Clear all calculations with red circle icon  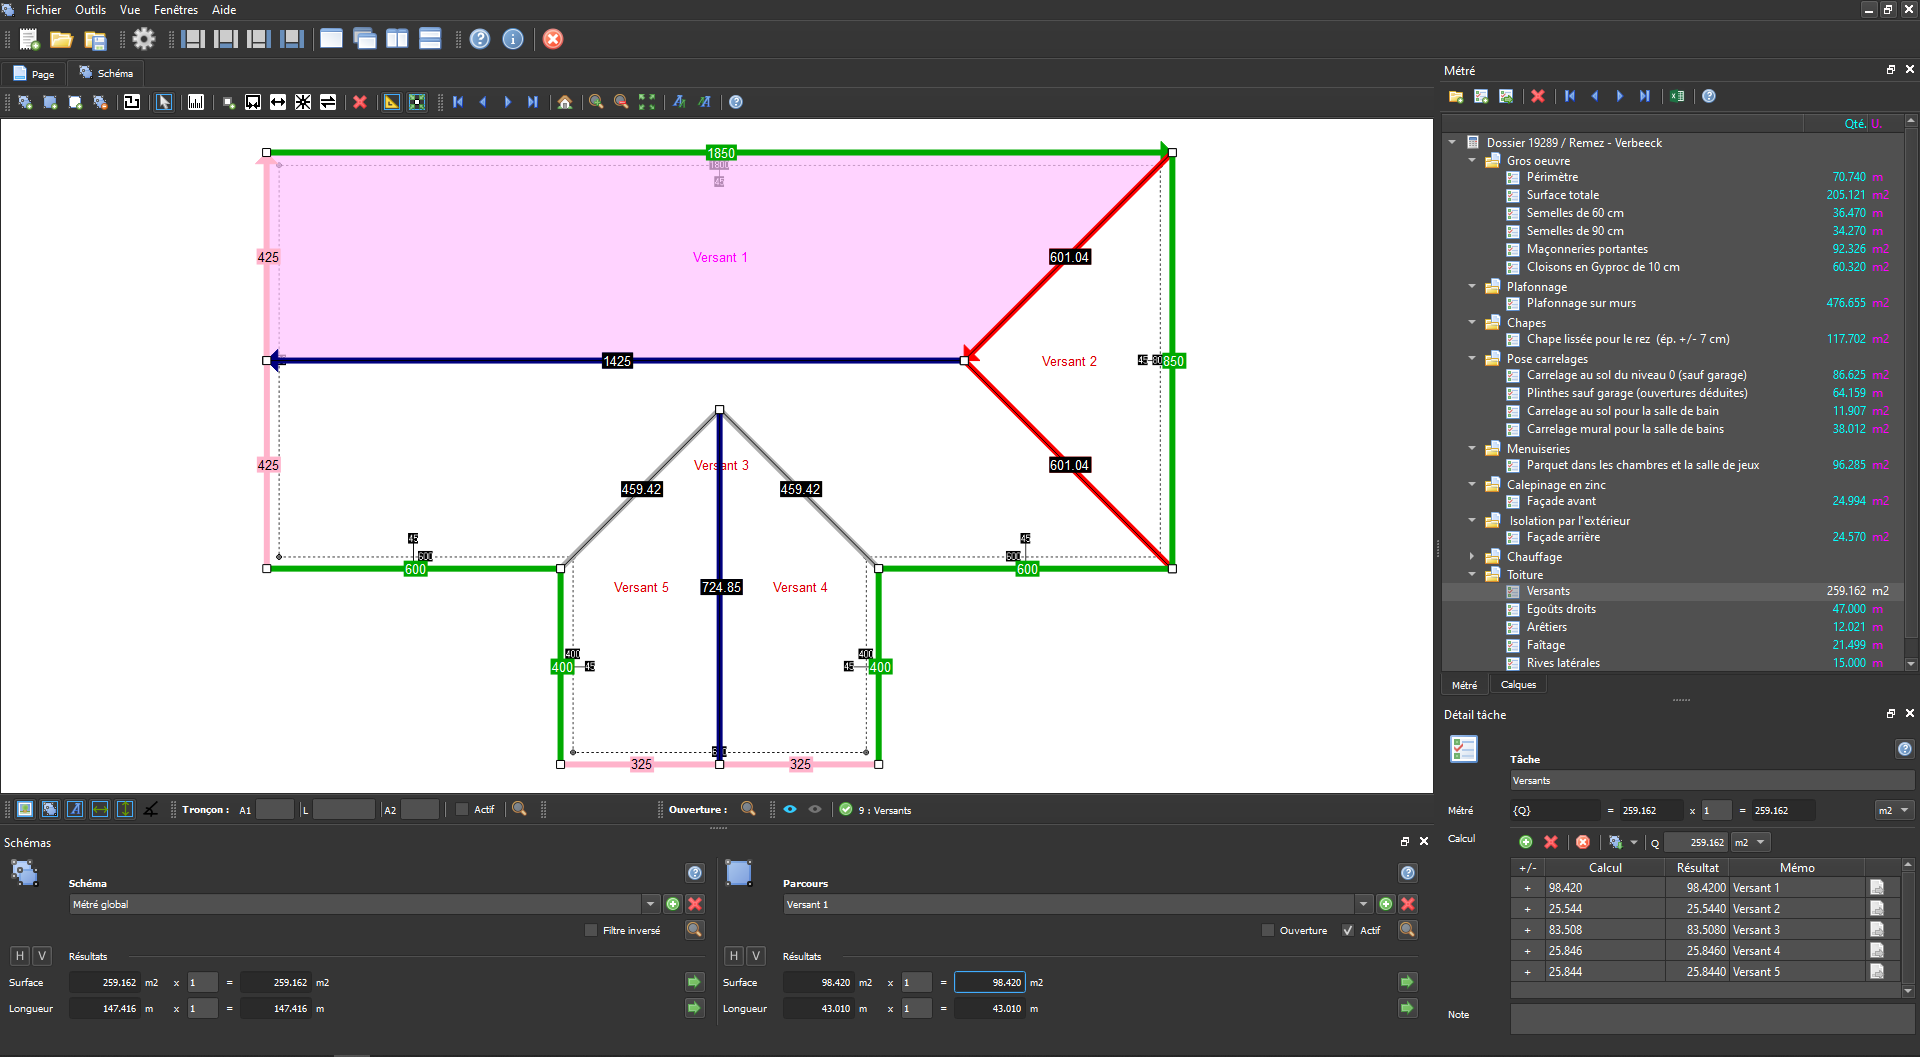(1583, 842)
